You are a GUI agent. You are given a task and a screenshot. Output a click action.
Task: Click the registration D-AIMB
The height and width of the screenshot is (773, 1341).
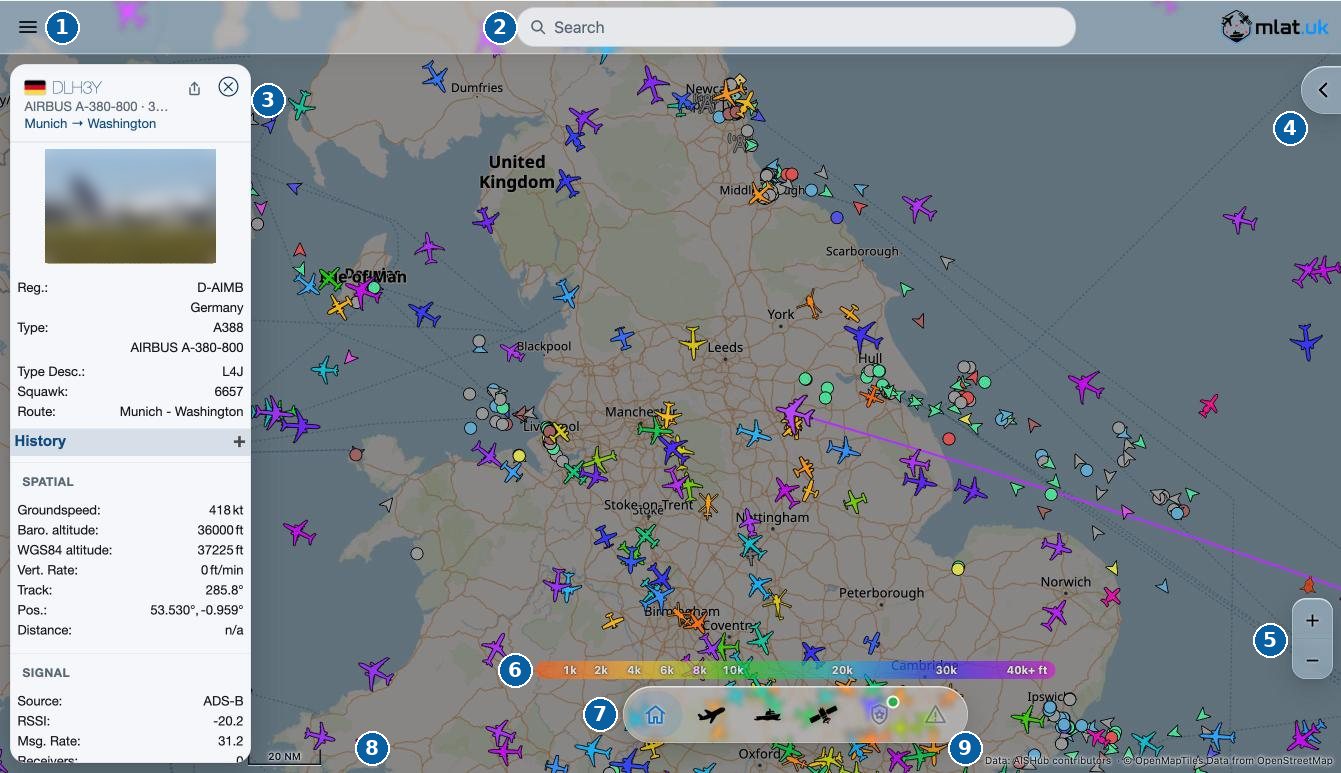220,287
